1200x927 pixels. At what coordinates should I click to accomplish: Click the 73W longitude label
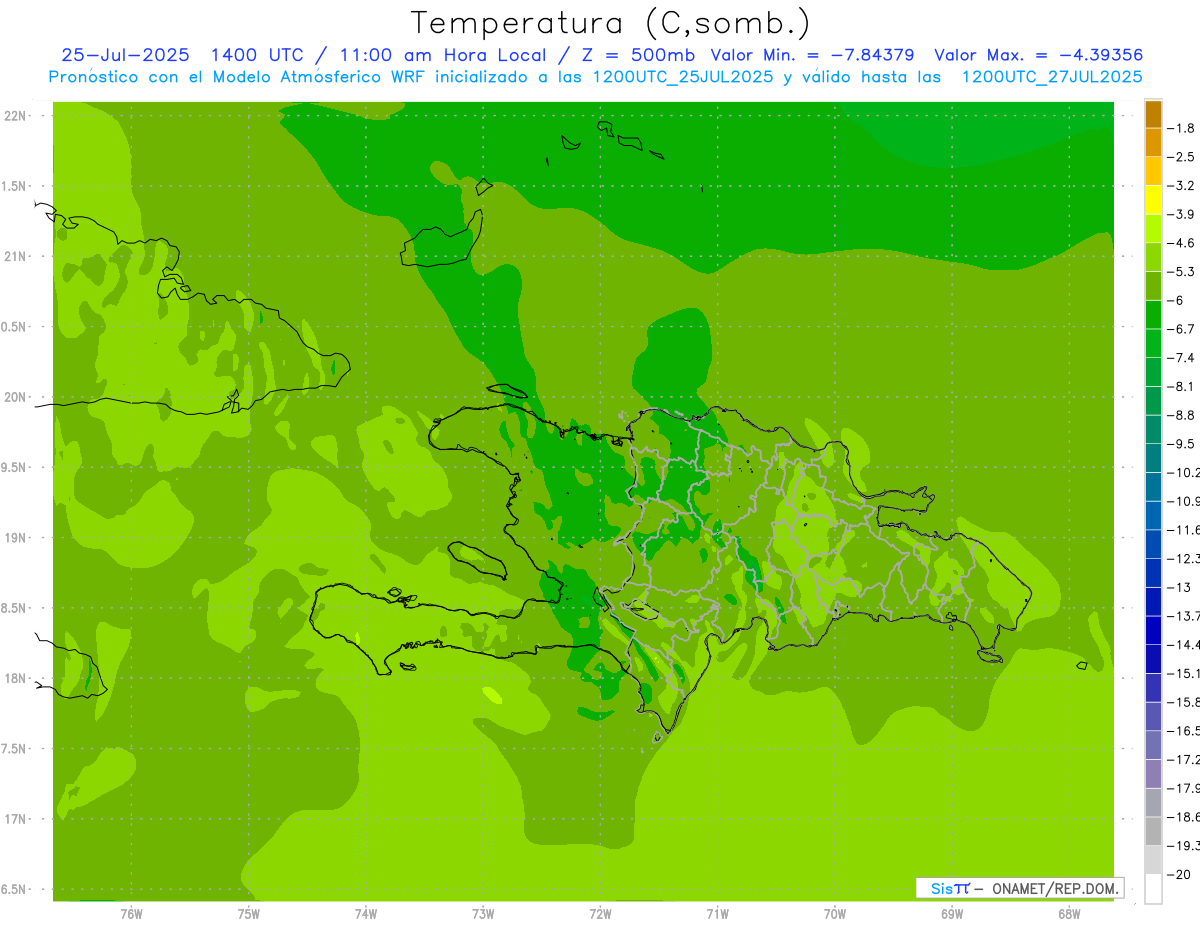pos(483,914)
